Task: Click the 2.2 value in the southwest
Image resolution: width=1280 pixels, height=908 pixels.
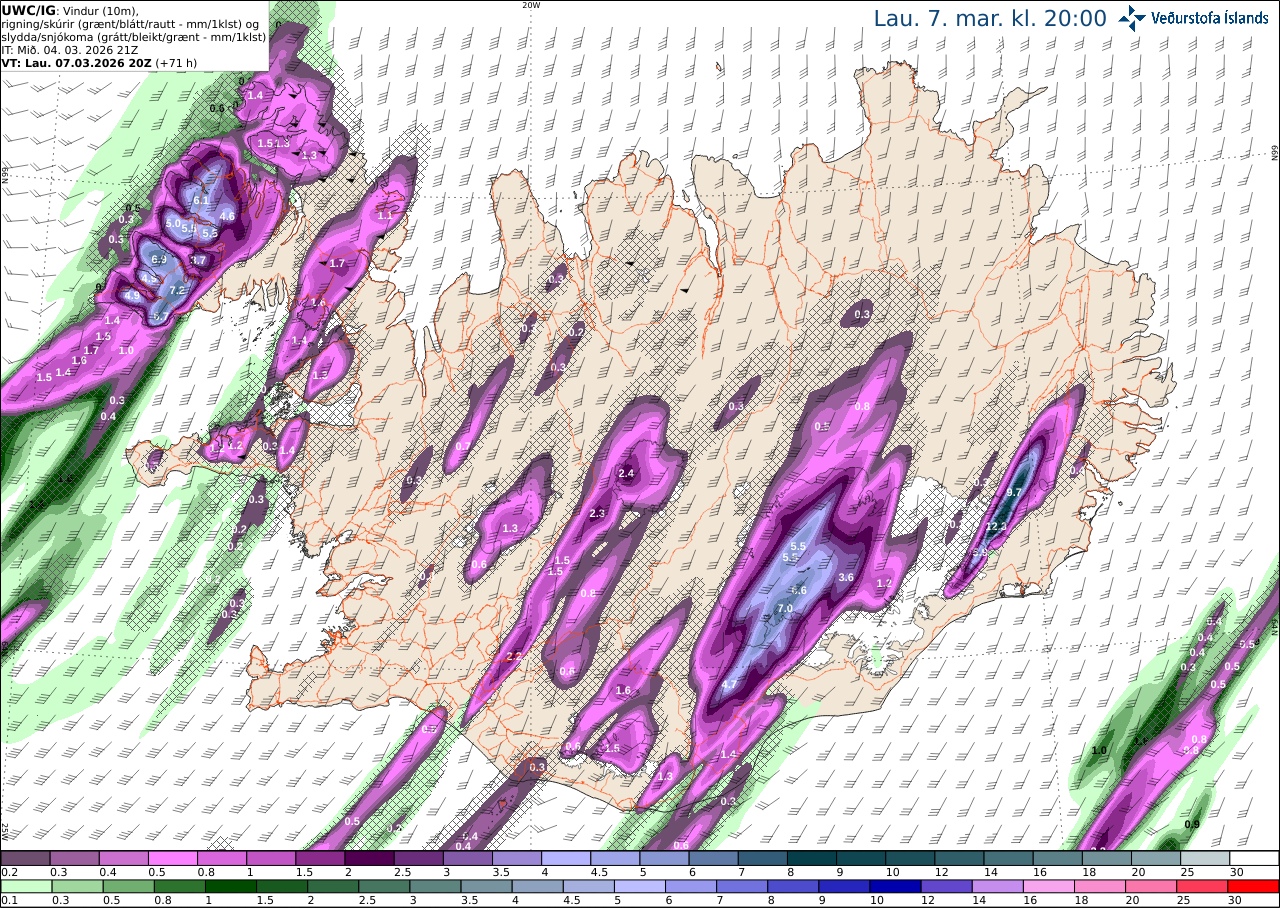Action: point(514,656)
